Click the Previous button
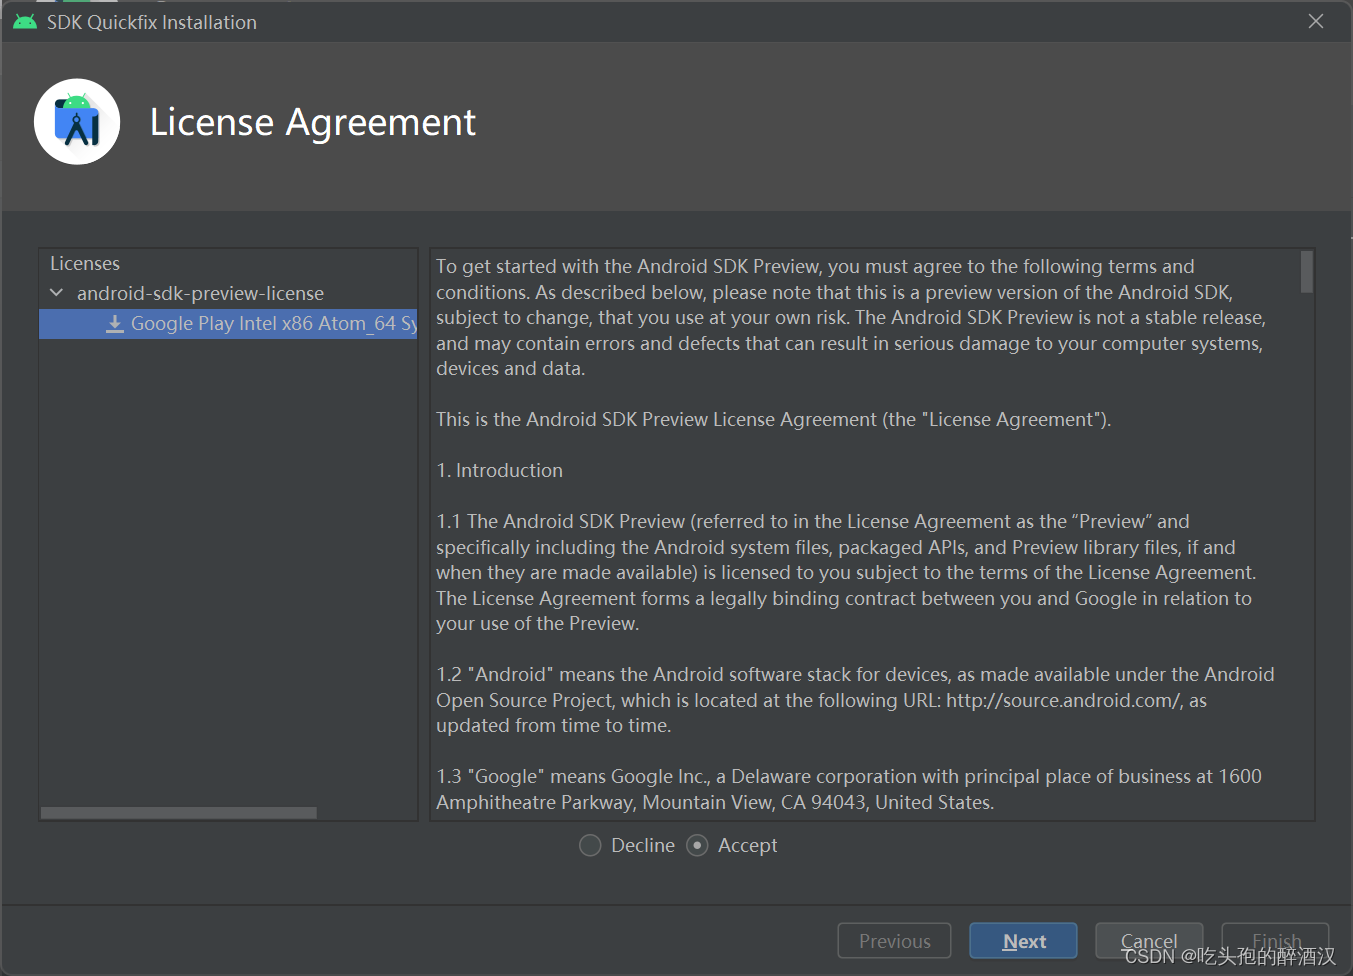This screenshot has width=1353, height=976. tap(894, 941)
